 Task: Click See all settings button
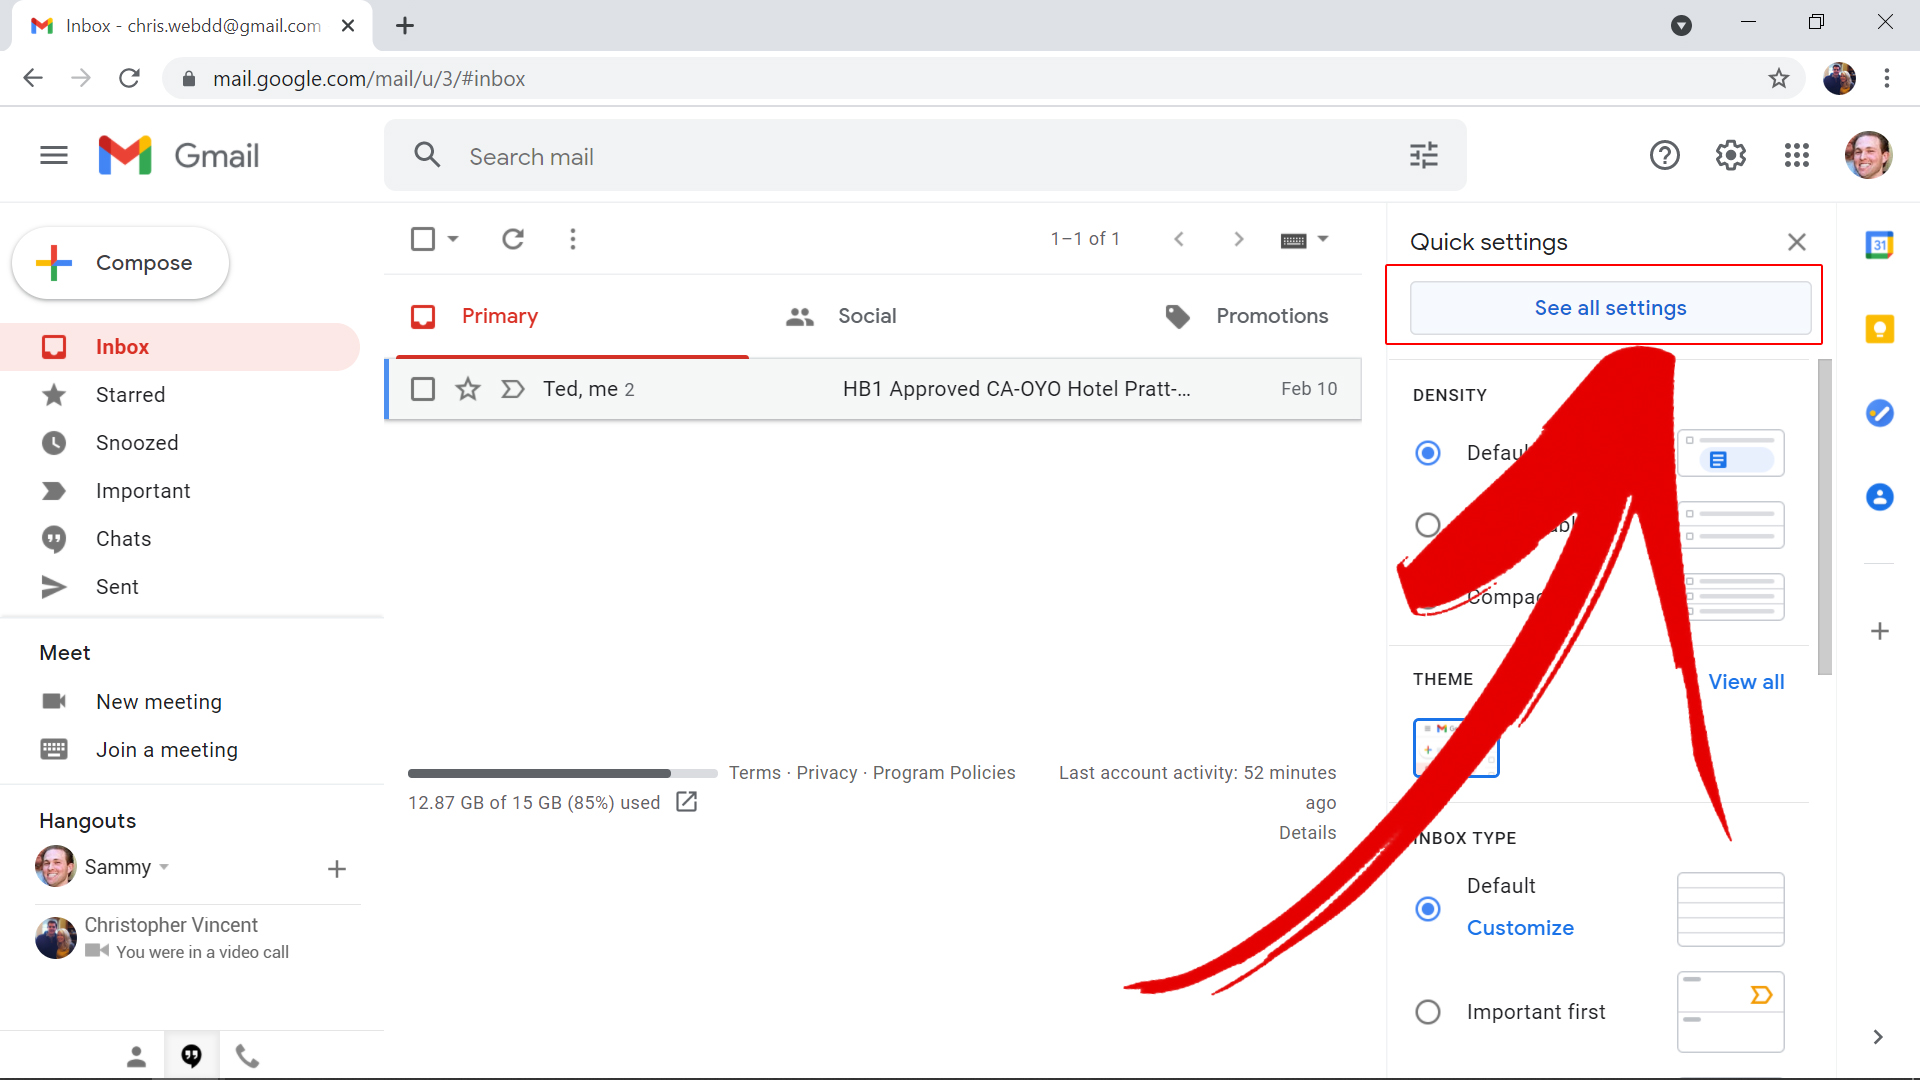click(x=1610, y=308)
